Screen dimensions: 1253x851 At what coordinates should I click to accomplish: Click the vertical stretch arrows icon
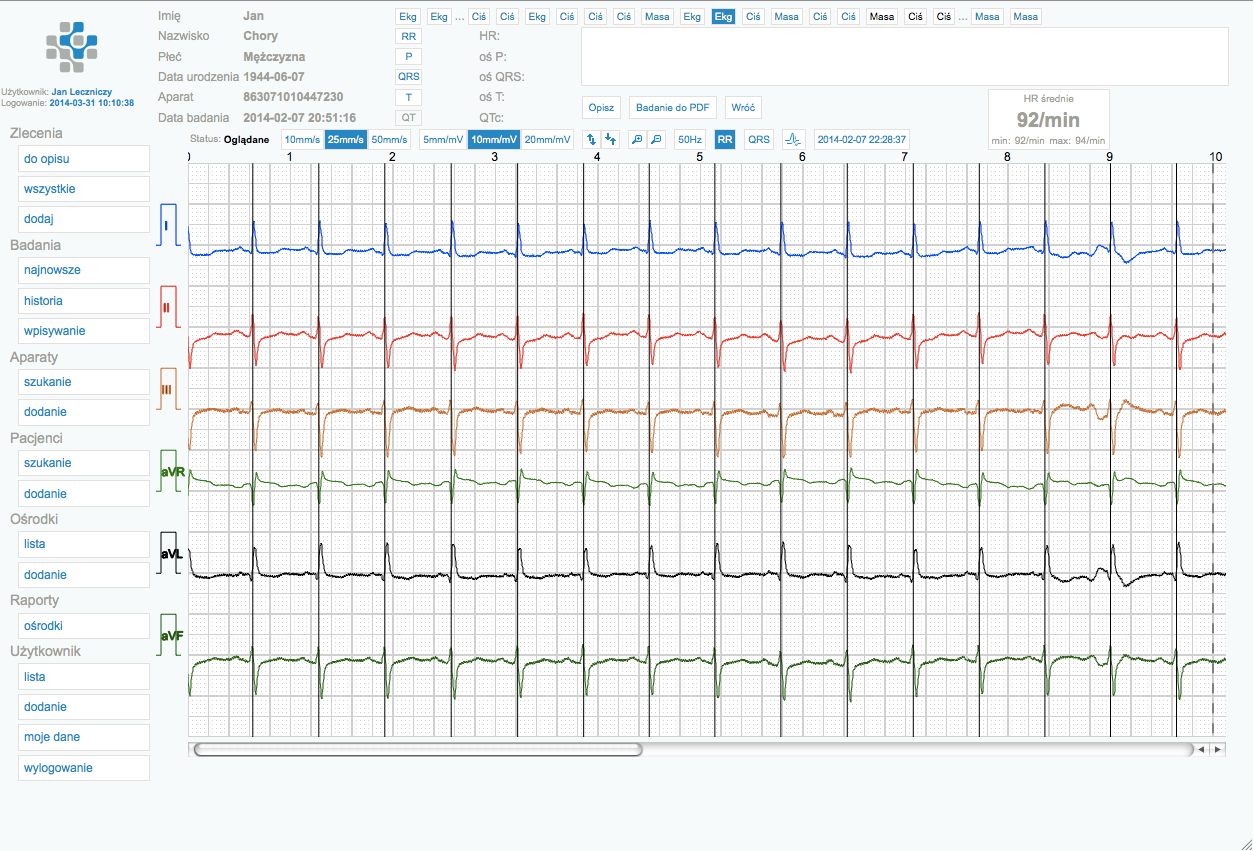pyautogui.click(x=591, y=139)
